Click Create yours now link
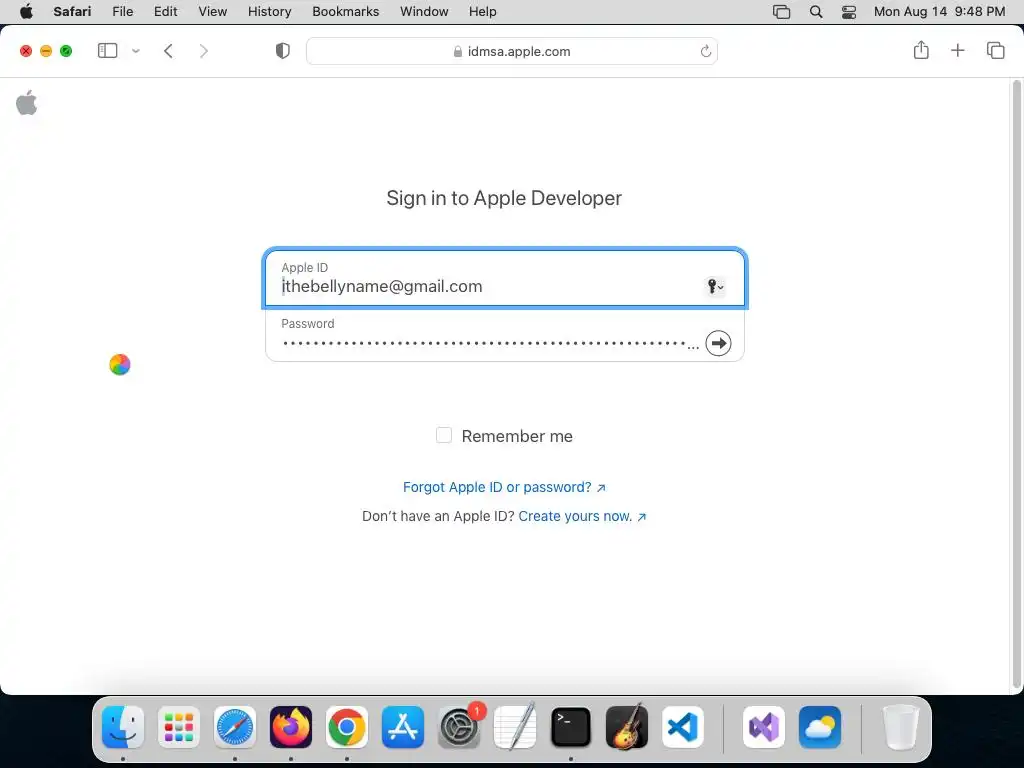Image resolution: width=1024 pixels, height=768 pixels. click(582, 516)
